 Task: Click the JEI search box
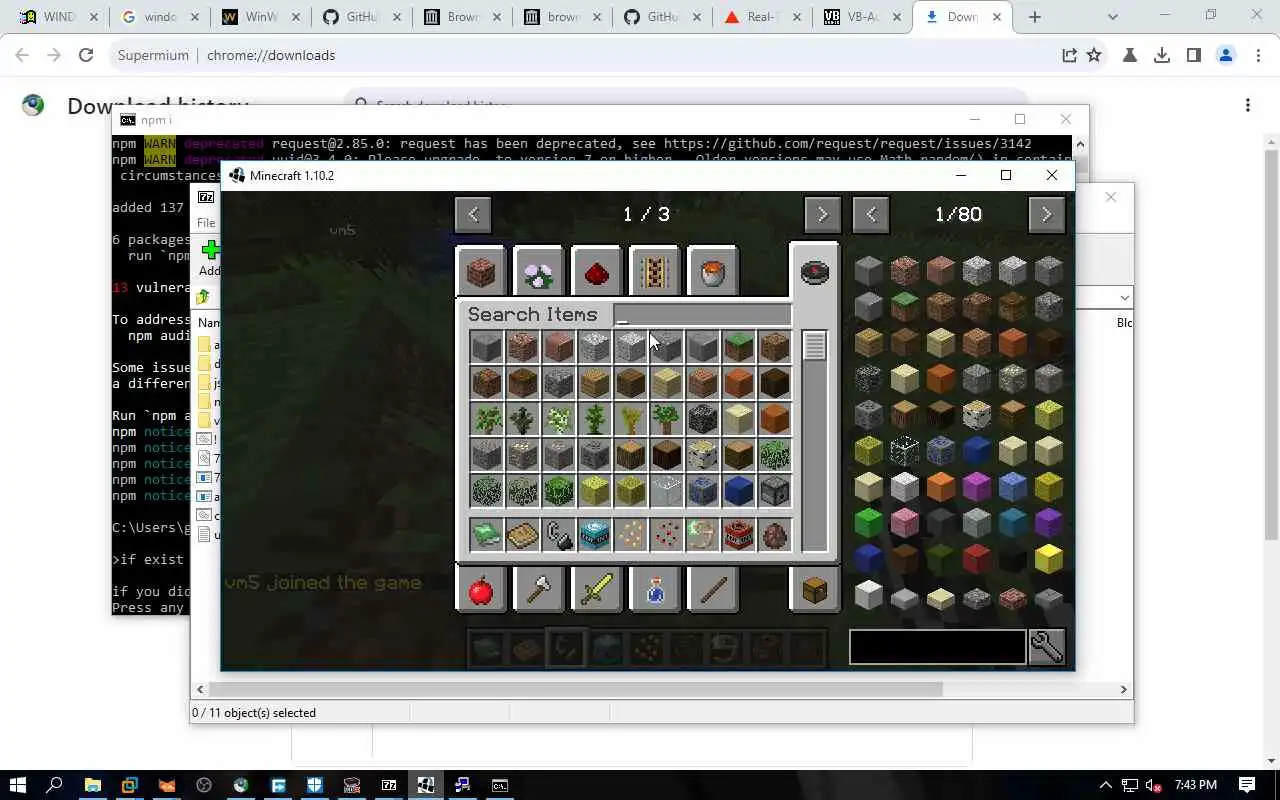click(x=937, y=647)
